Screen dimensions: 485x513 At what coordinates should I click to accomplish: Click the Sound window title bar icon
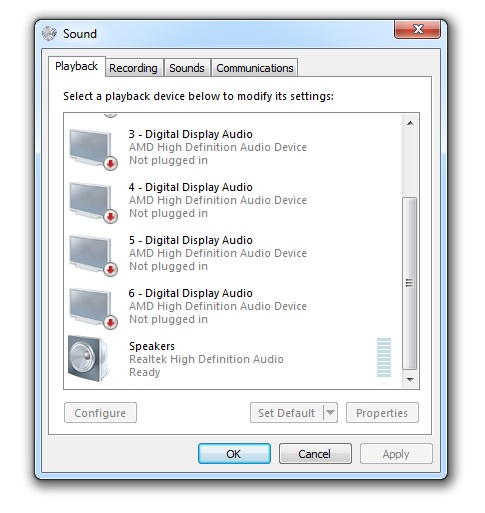(x=50, y=34)
